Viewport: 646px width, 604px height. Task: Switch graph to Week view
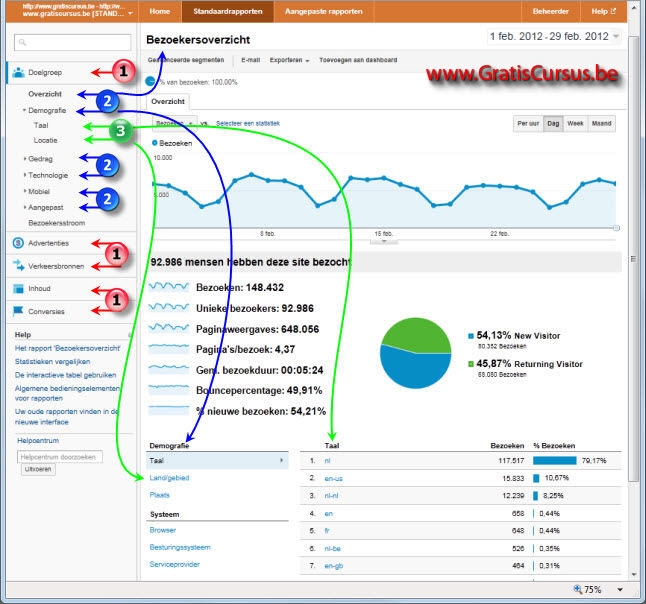575,124
